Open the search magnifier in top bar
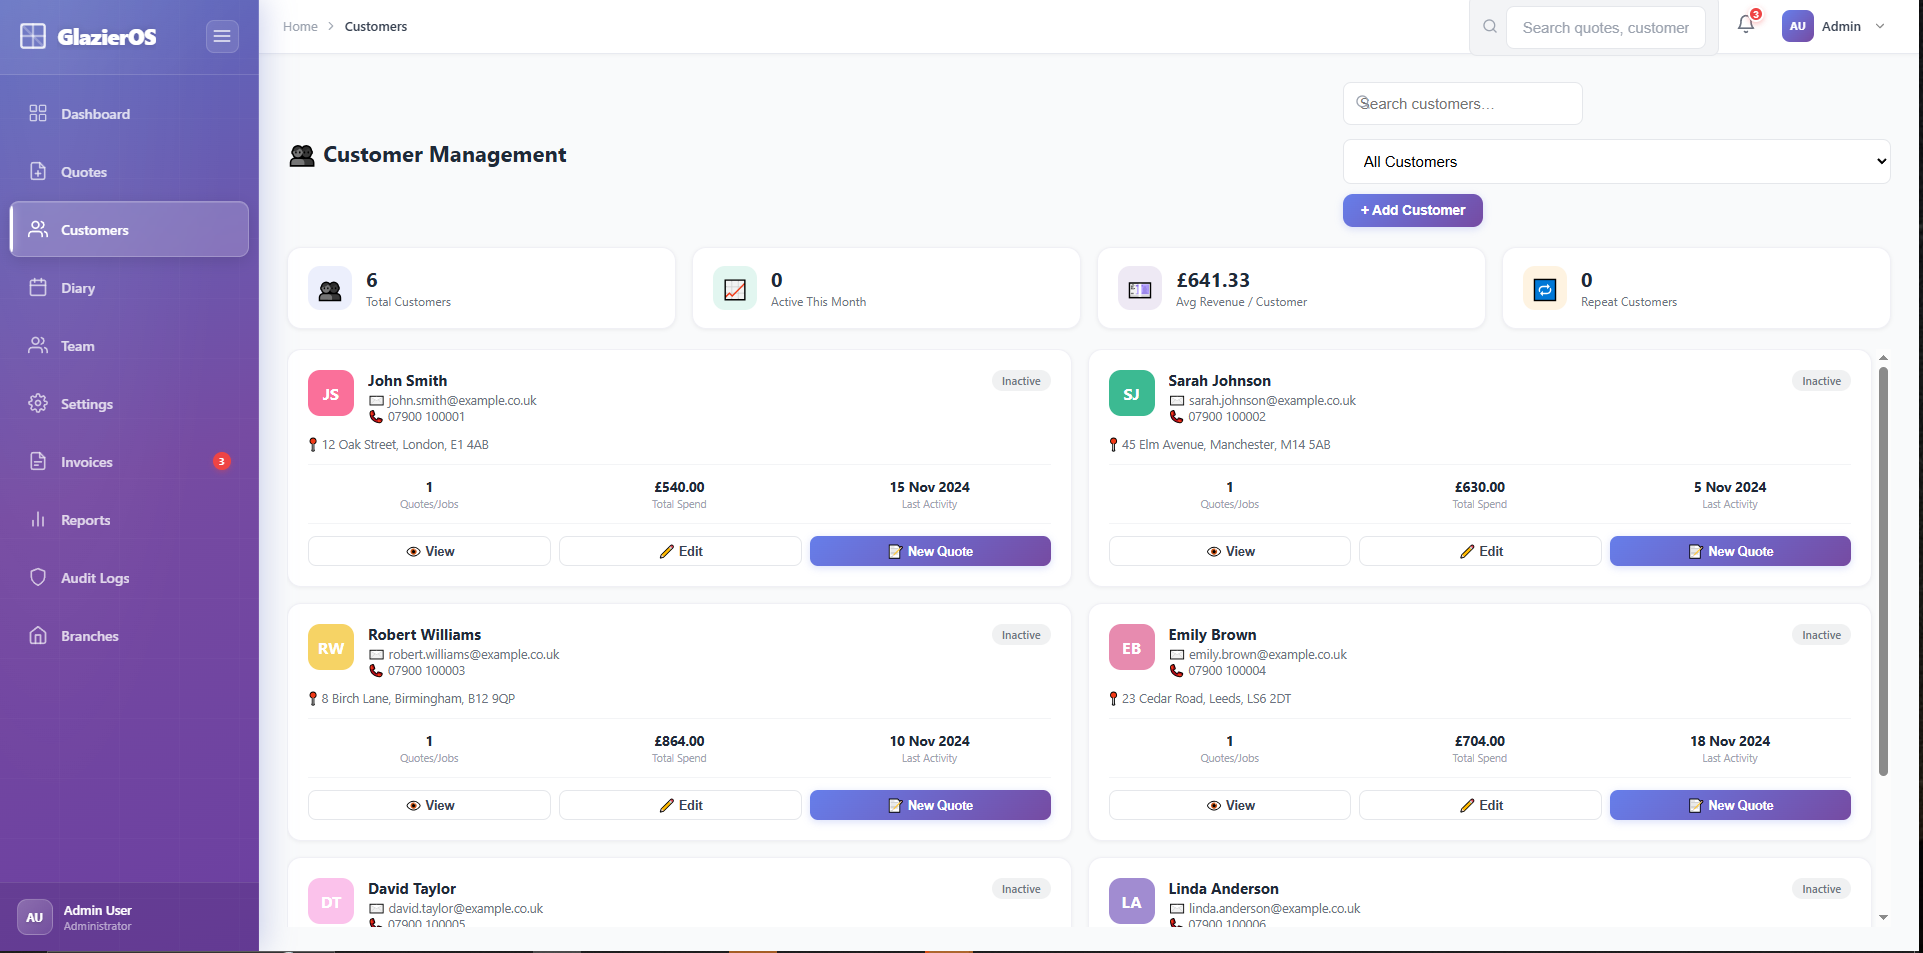 click(1489, 26)
